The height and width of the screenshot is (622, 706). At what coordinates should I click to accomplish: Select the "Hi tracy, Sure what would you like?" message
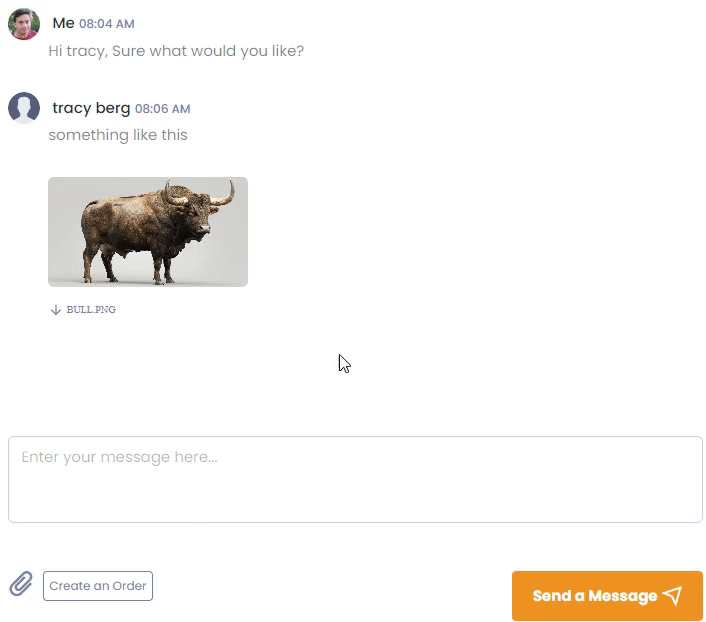[x=176, y=51]
